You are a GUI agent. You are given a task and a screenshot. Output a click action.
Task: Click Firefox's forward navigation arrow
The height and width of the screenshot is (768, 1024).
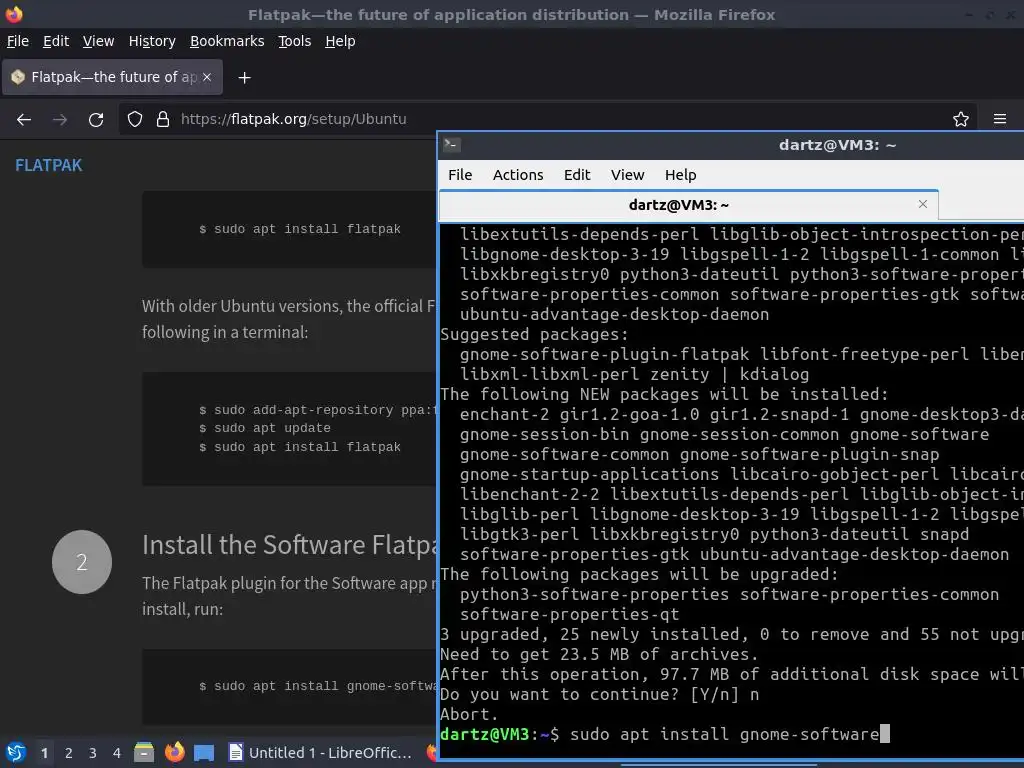pos(60,120)
